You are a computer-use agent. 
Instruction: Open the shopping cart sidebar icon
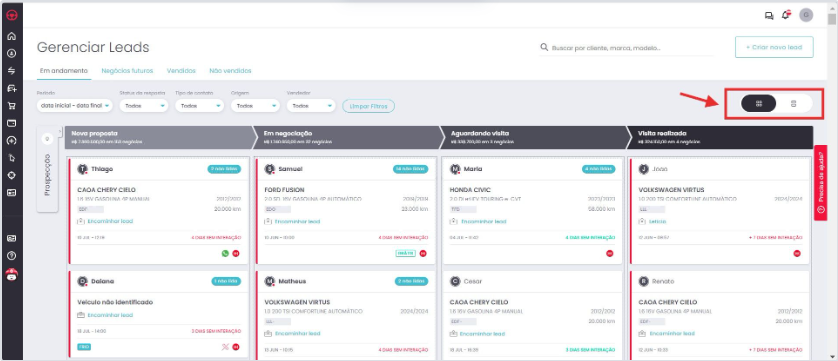11,106
